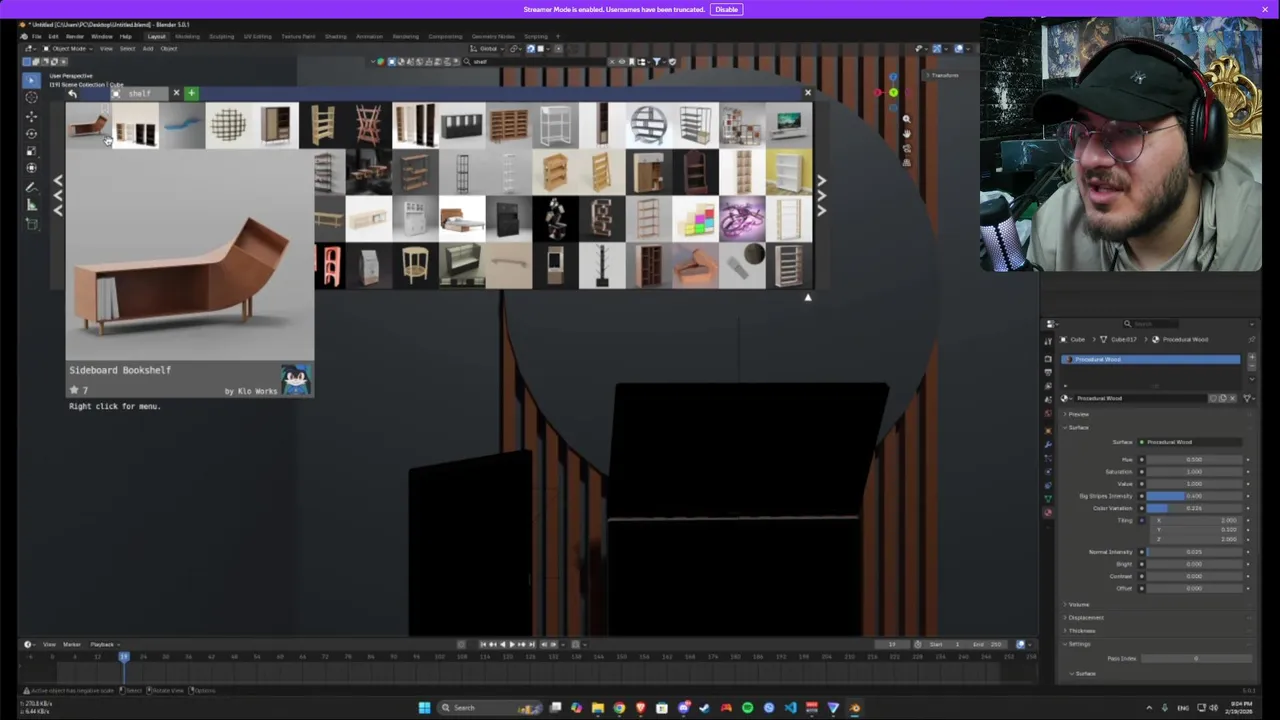Viewport: 1280px width, 720px height.
Task: Adjust the Big Stripes Intensity slider
Action: [x=1194, y=496]
